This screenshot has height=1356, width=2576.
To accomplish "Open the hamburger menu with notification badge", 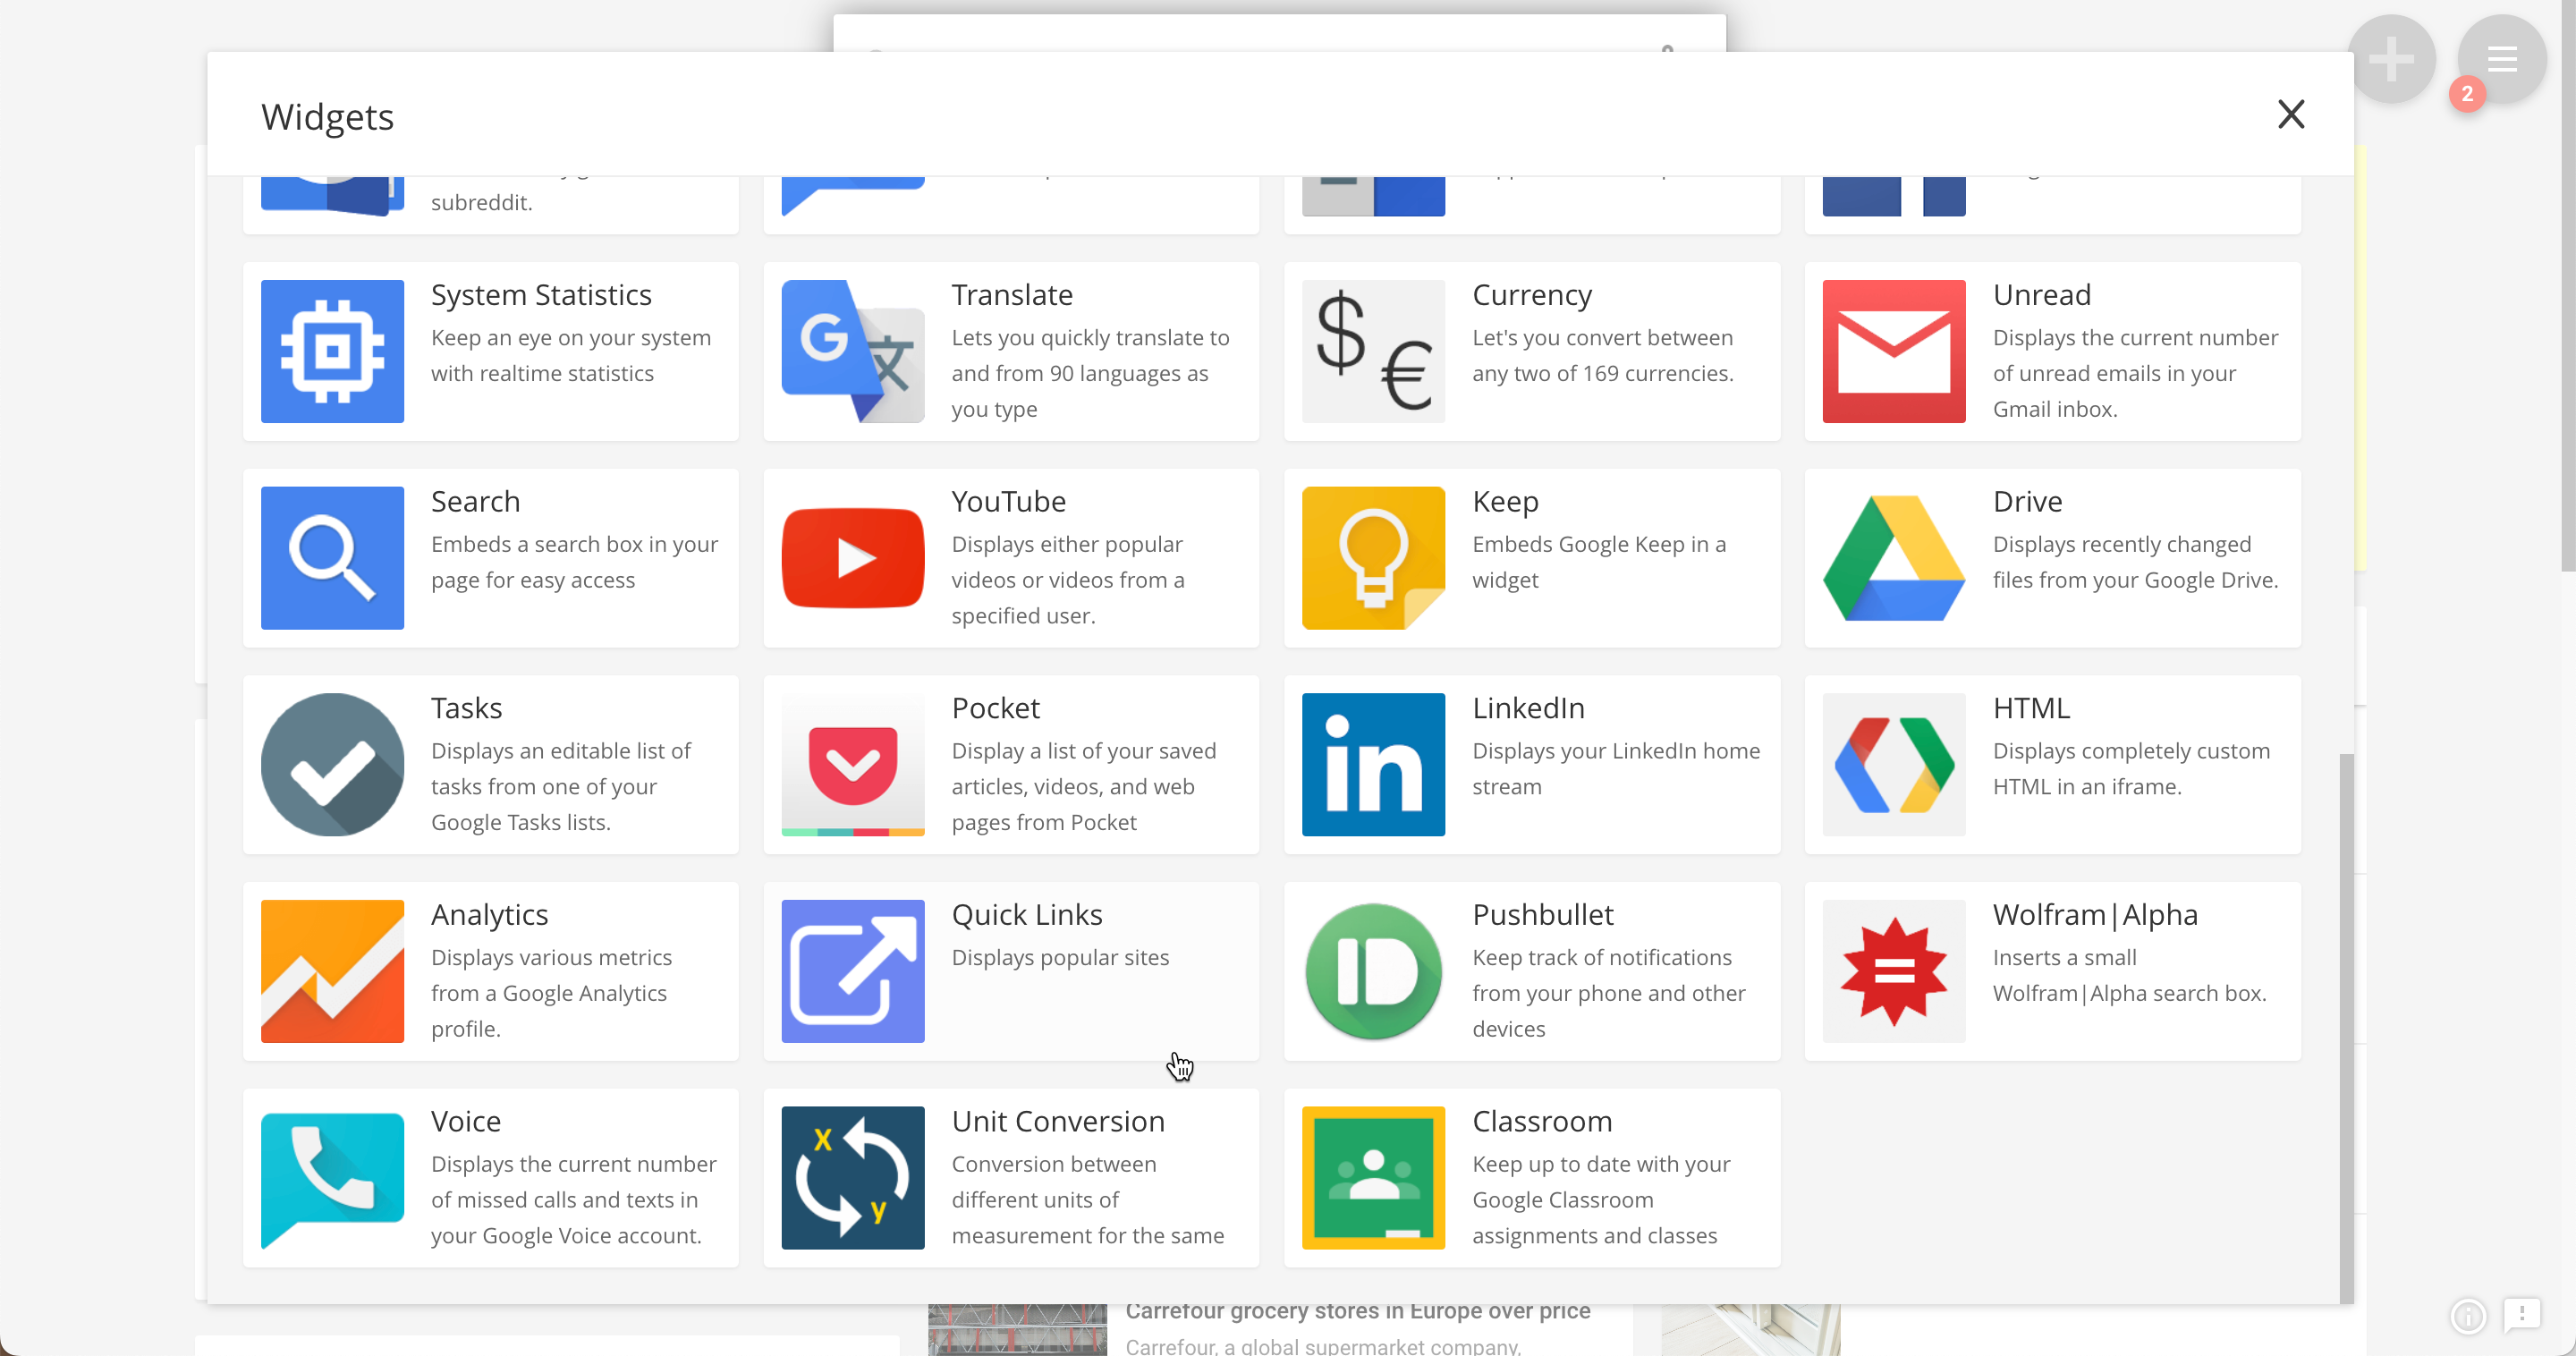I will (2502, 59).
